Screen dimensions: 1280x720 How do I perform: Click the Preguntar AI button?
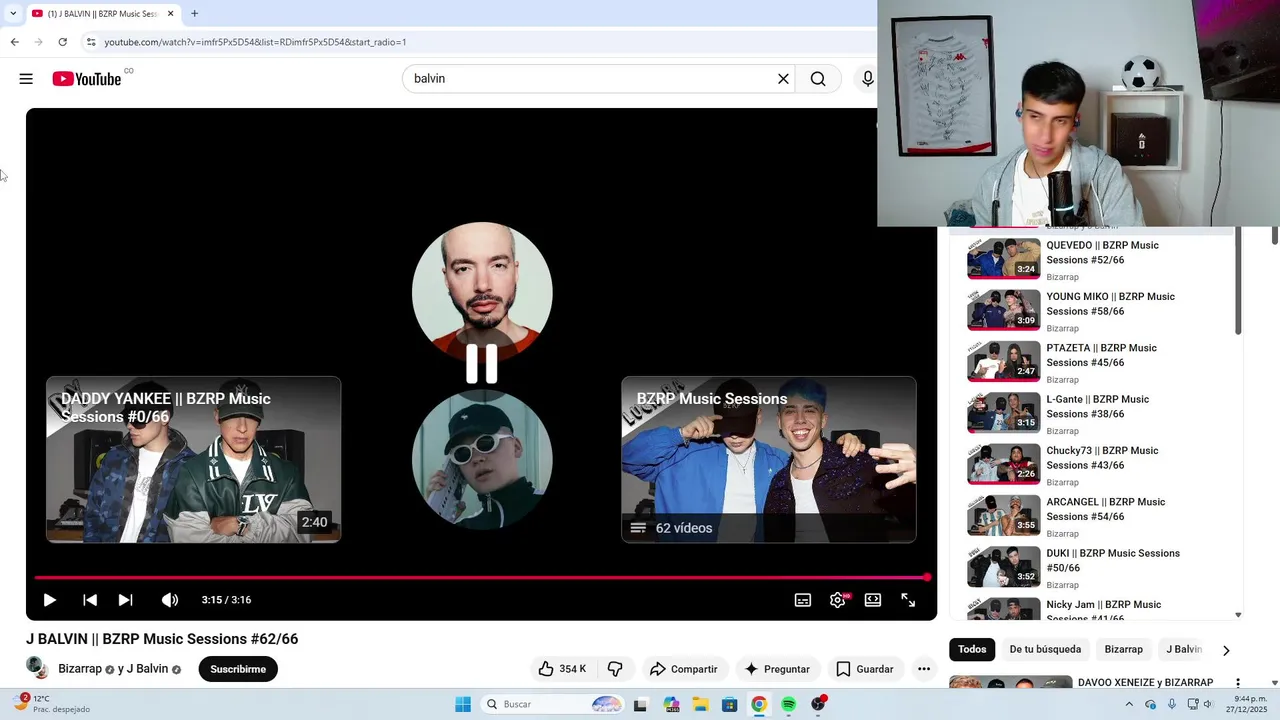coord(777,669)
